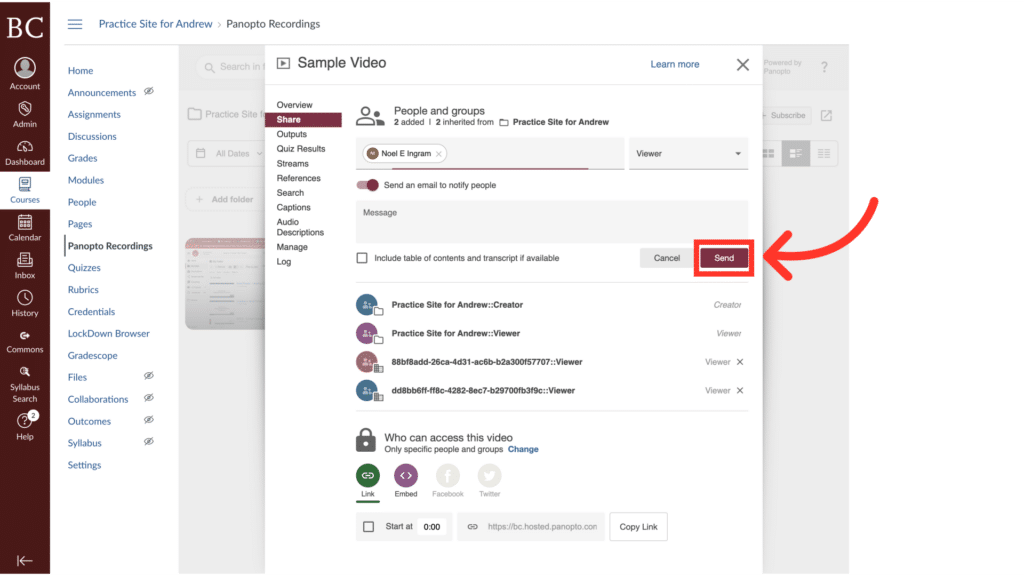Check the Start at checkbox
This screenshot has height=576, width=1024.
pos(368,526)
